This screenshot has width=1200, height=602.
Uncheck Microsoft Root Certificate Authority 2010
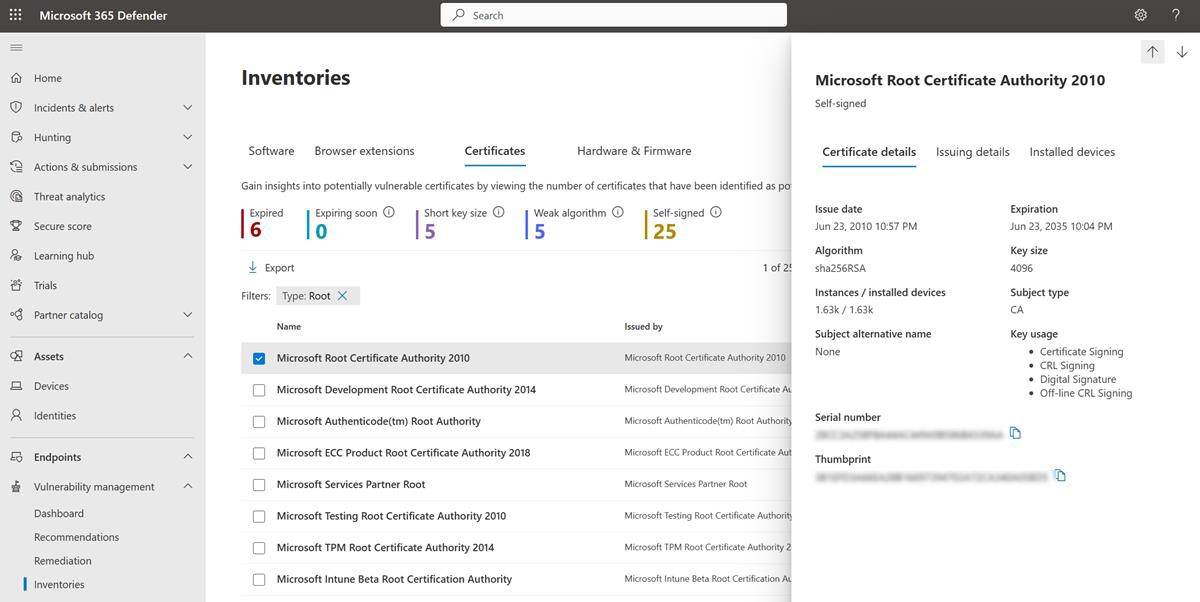(259, 357)
